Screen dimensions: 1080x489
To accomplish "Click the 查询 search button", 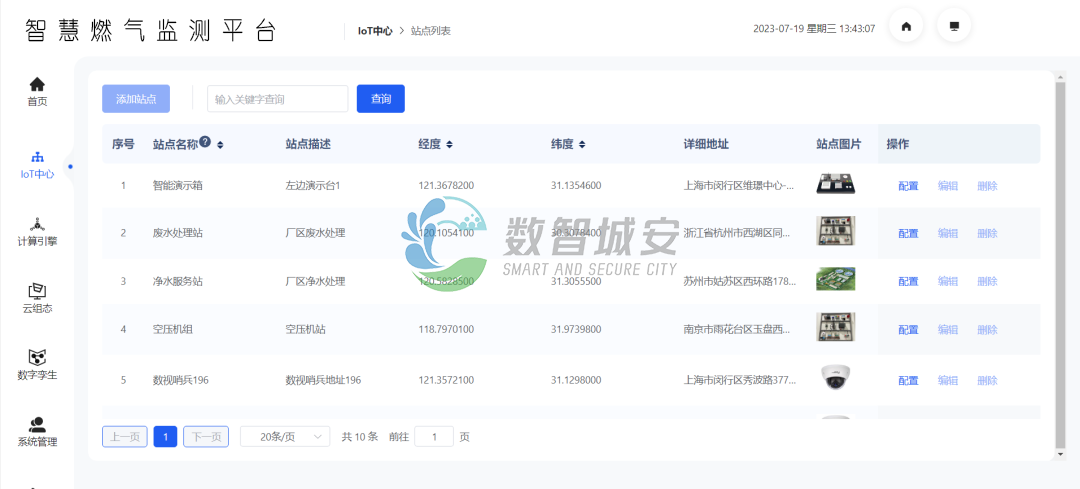I will [380, 99].
